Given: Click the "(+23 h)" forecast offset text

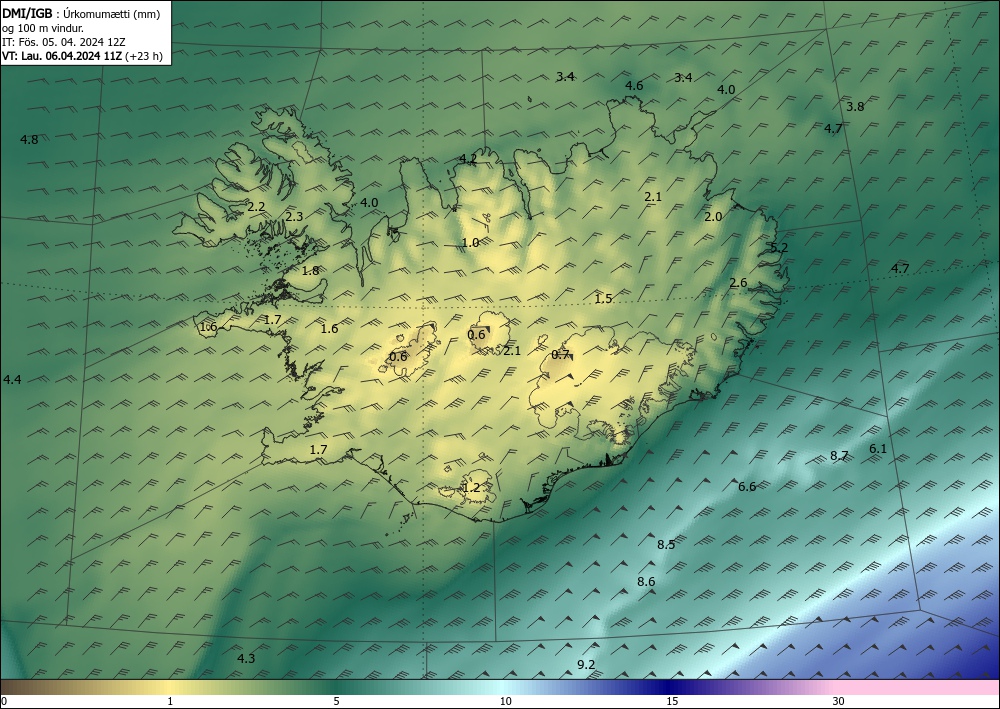Looking at the screenshot, I should (144, 56).
